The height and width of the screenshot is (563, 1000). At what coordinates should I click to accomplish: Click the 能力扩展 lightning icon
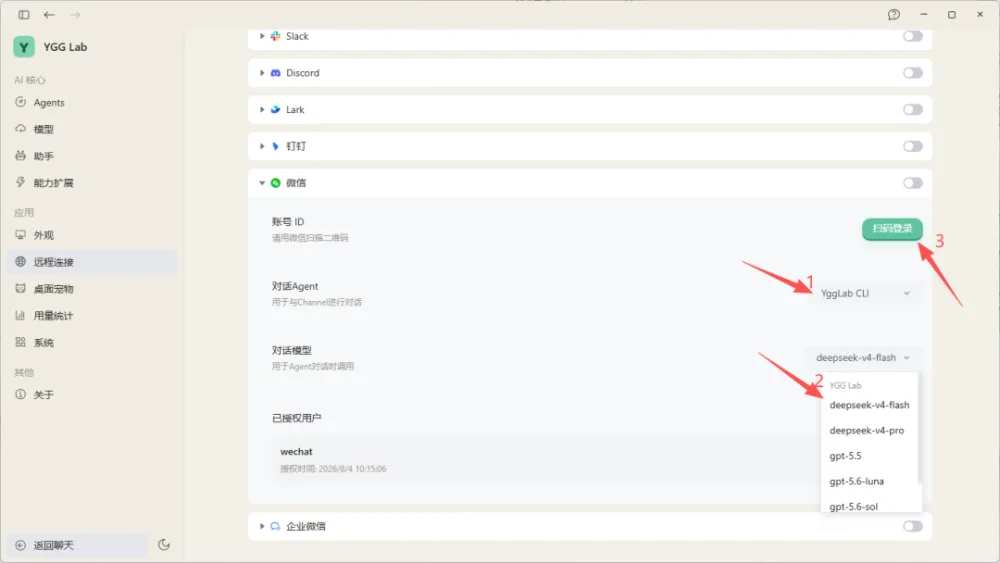pyautogui.click(x=20, y=182)
